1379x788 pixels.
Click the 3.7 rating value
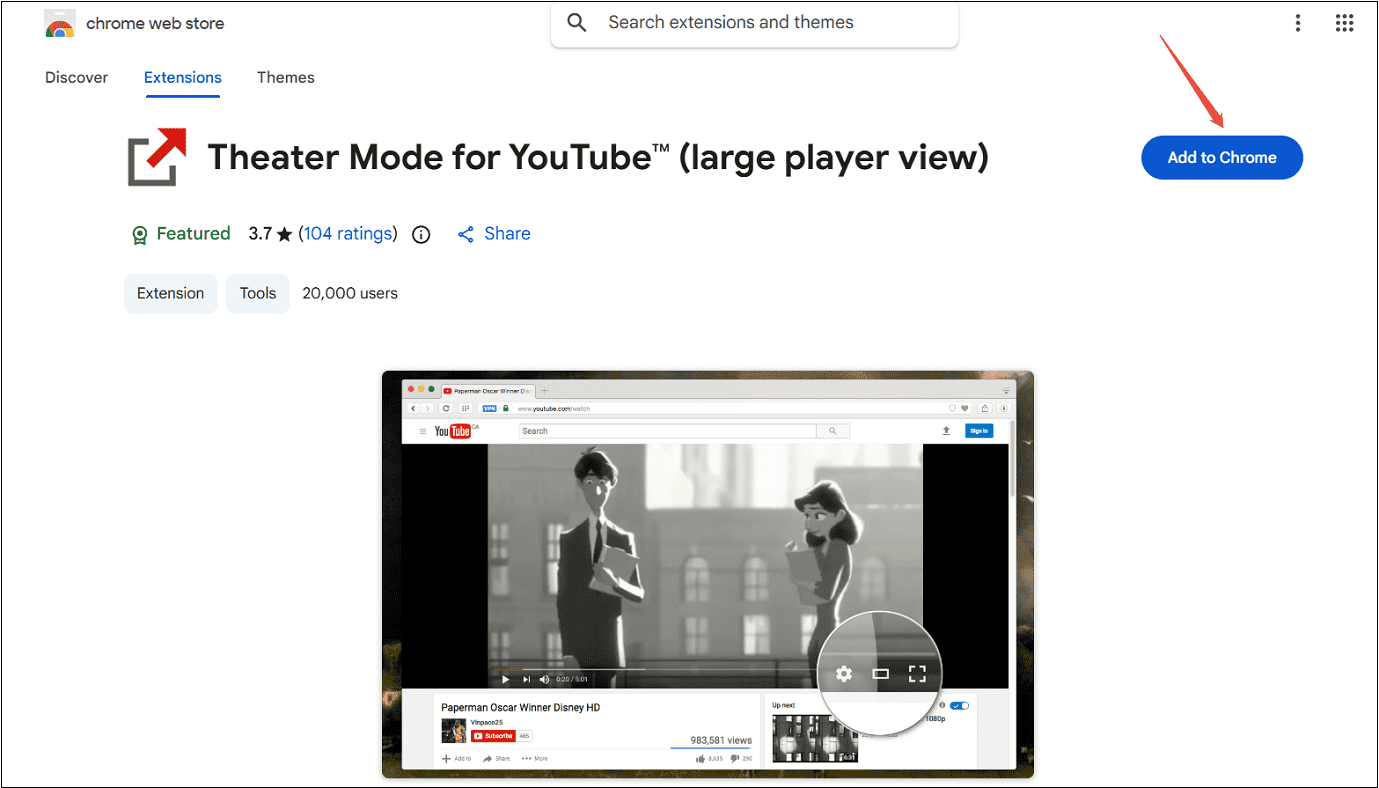260,233
